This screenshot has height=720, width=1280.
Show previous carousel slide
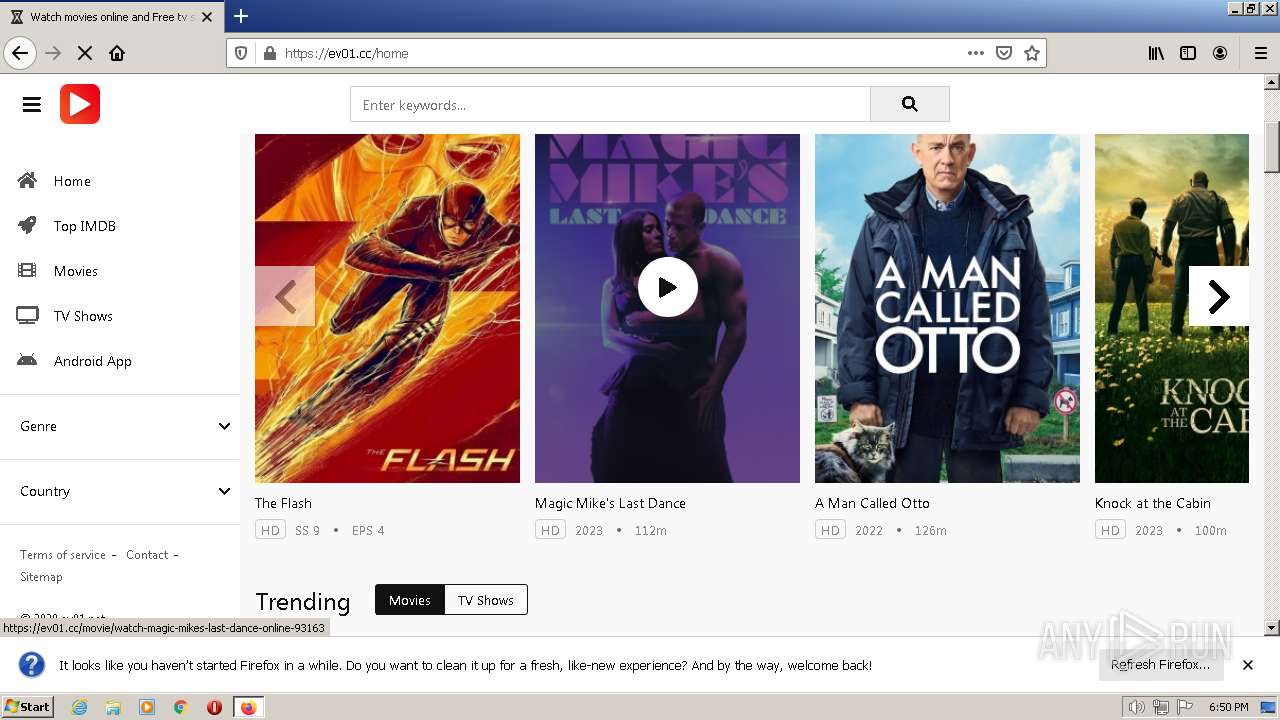pos(285,296)
